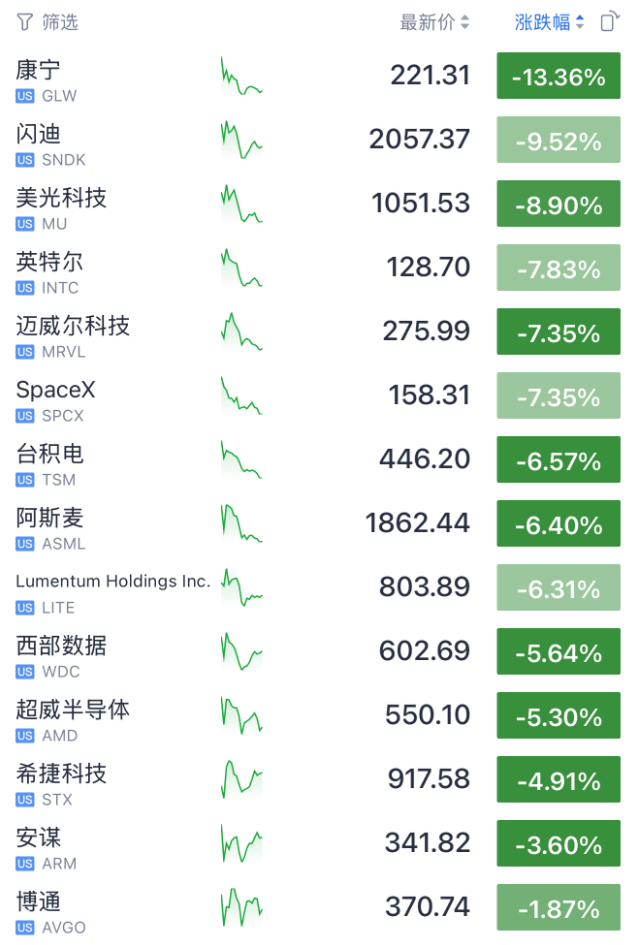Open the 希捷科技 STX mini chart
Image resolution: width=633 pixels, height=945 pixels.
coord(242,779)
